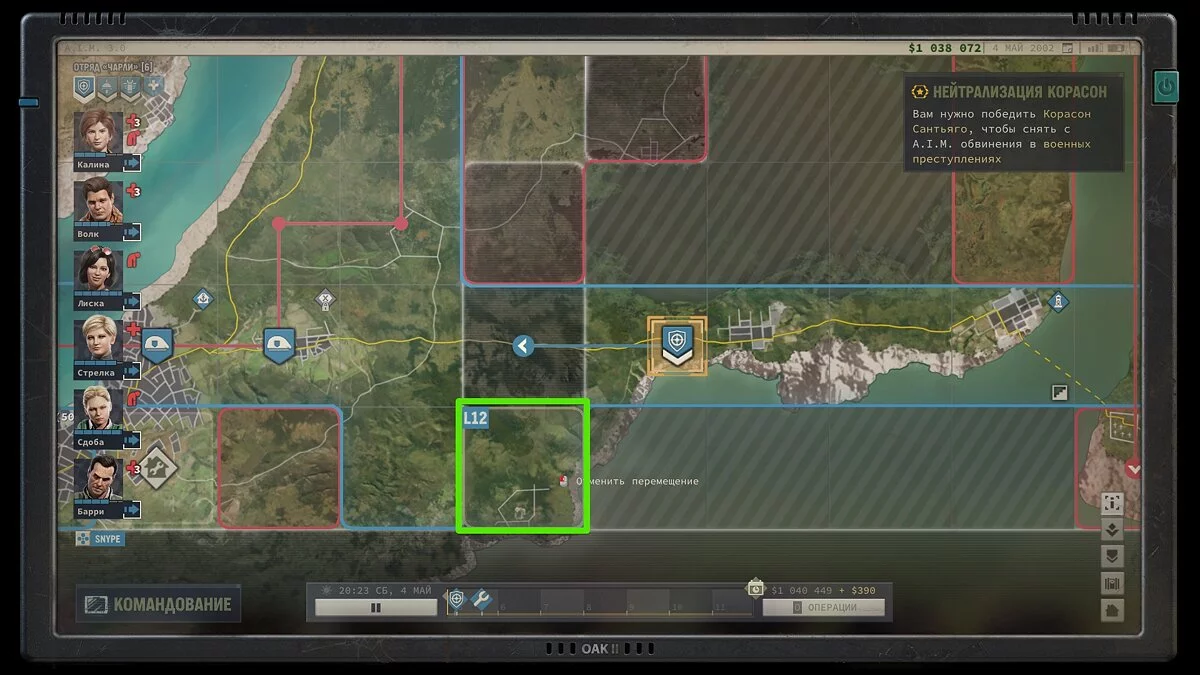The height and width of the screenshot is (675, 1200).
Task: Click the travel arrow icon under Стрелка
Action: (132, 370)
